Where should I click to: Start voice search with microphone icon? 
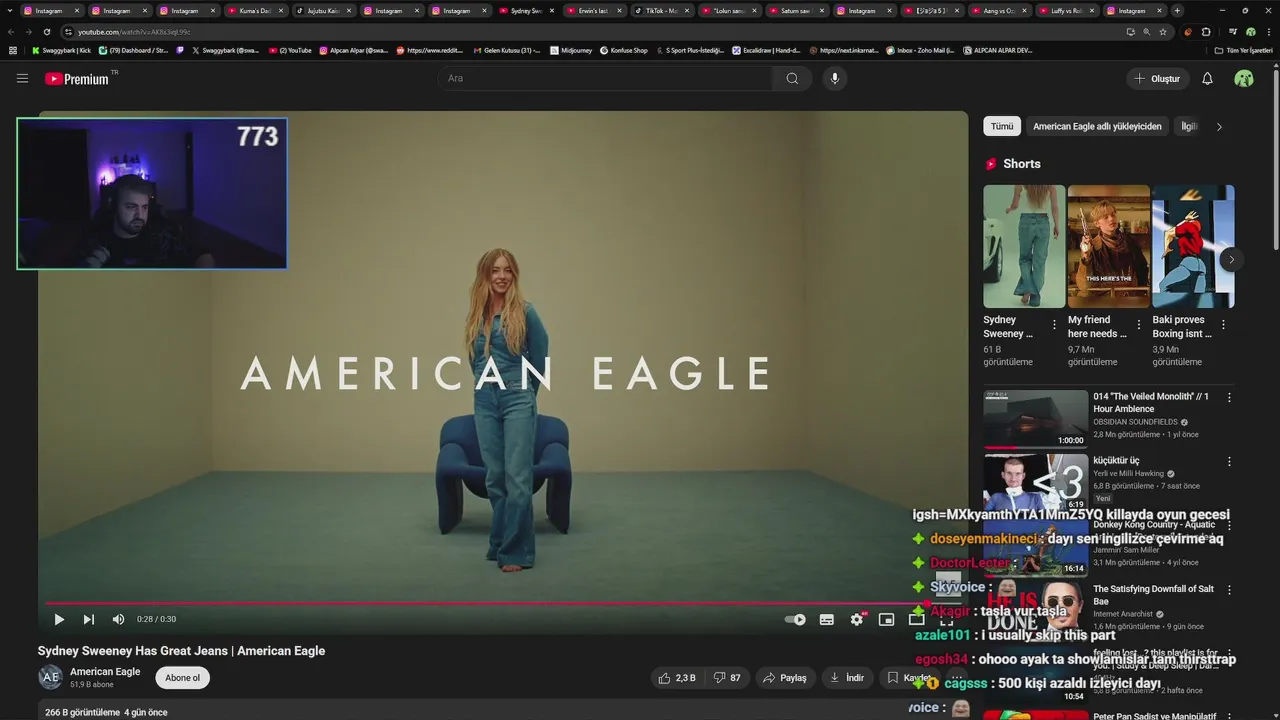[835, 78]
